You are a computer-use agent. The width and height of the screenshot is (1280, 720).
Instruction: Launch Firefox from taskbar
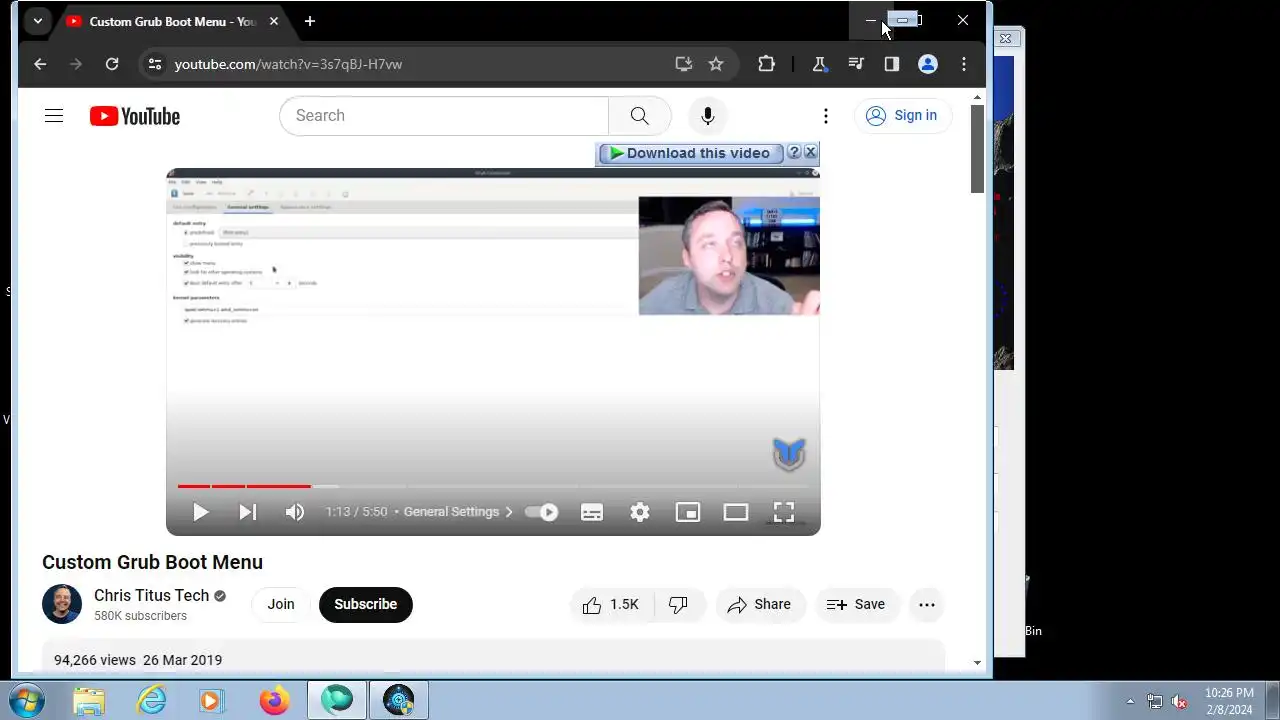pos(273,701)
